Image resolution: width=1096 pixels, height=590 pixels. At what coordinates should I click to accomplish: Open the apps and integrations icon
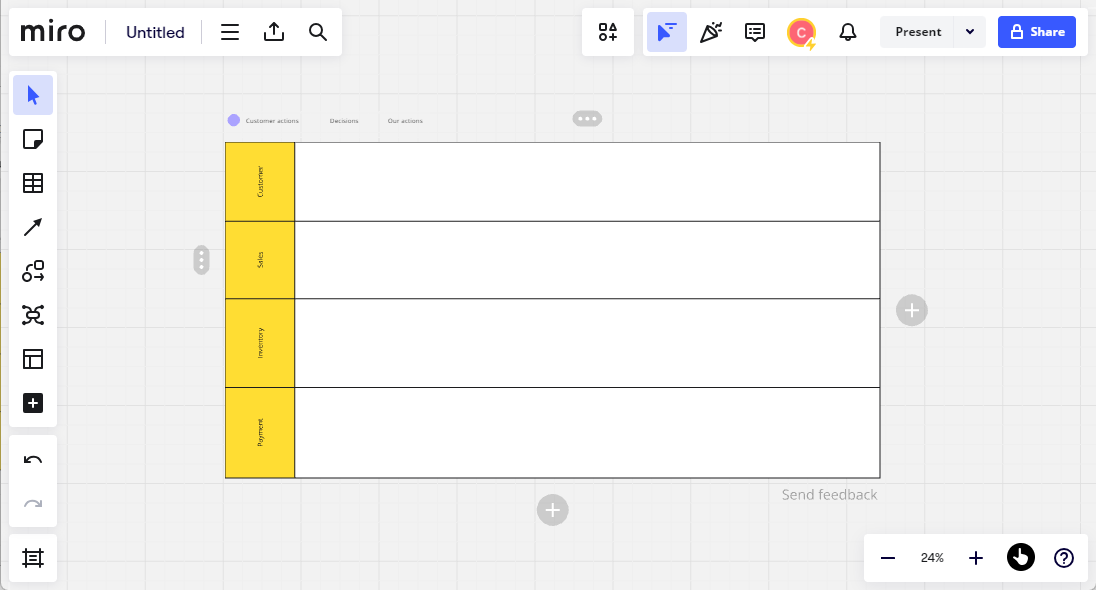tap(608, 32)
